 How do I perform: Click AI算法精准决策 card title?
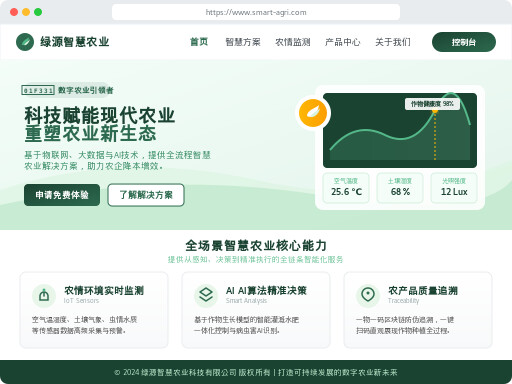pos(266,290)
